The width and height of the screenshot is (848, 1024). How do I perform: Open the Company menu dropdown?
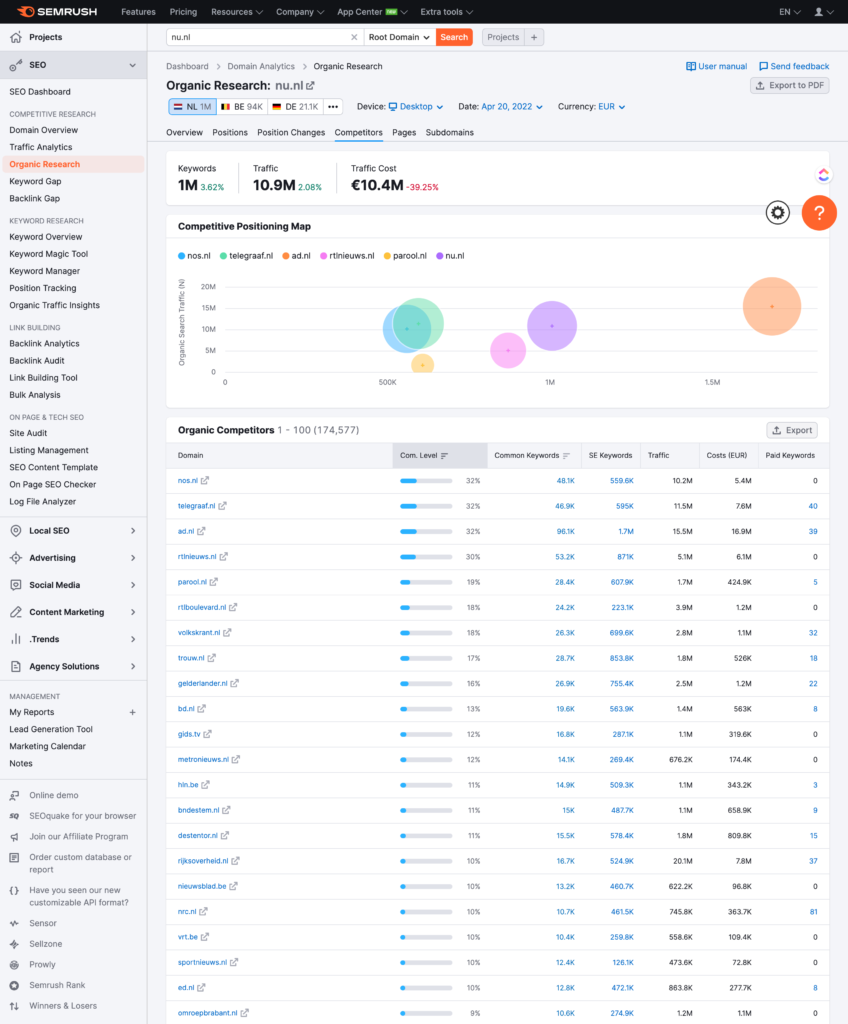tap(299, 12)
